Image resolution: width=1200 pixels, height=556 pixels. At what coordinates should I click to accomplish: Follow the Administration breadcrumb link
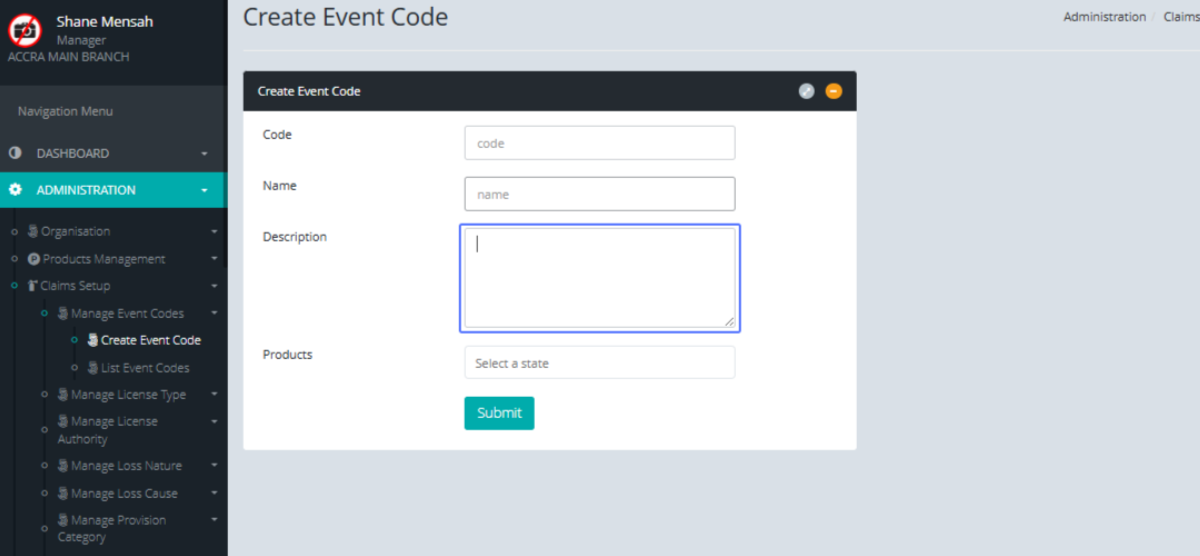click(x=1104, y=17)
